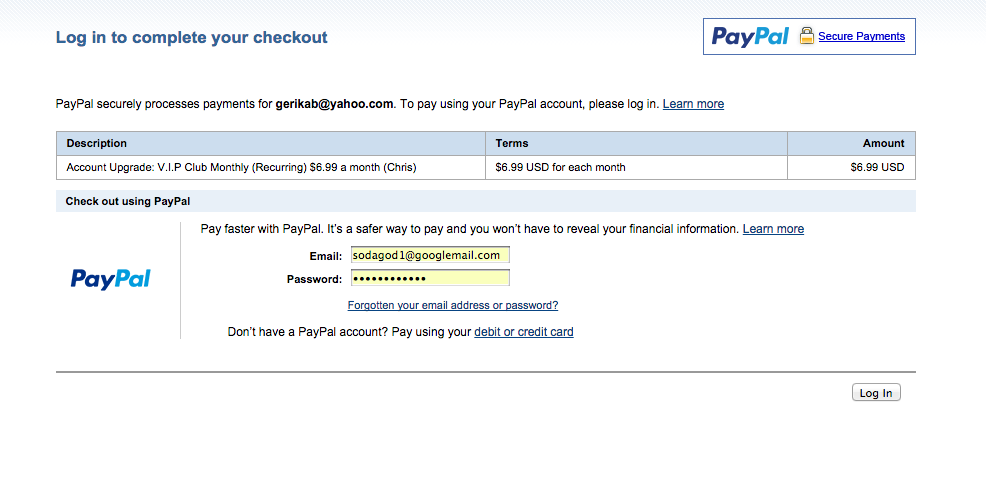
Task: Click the PayPal logo beside login form
Action: (111, 279)
